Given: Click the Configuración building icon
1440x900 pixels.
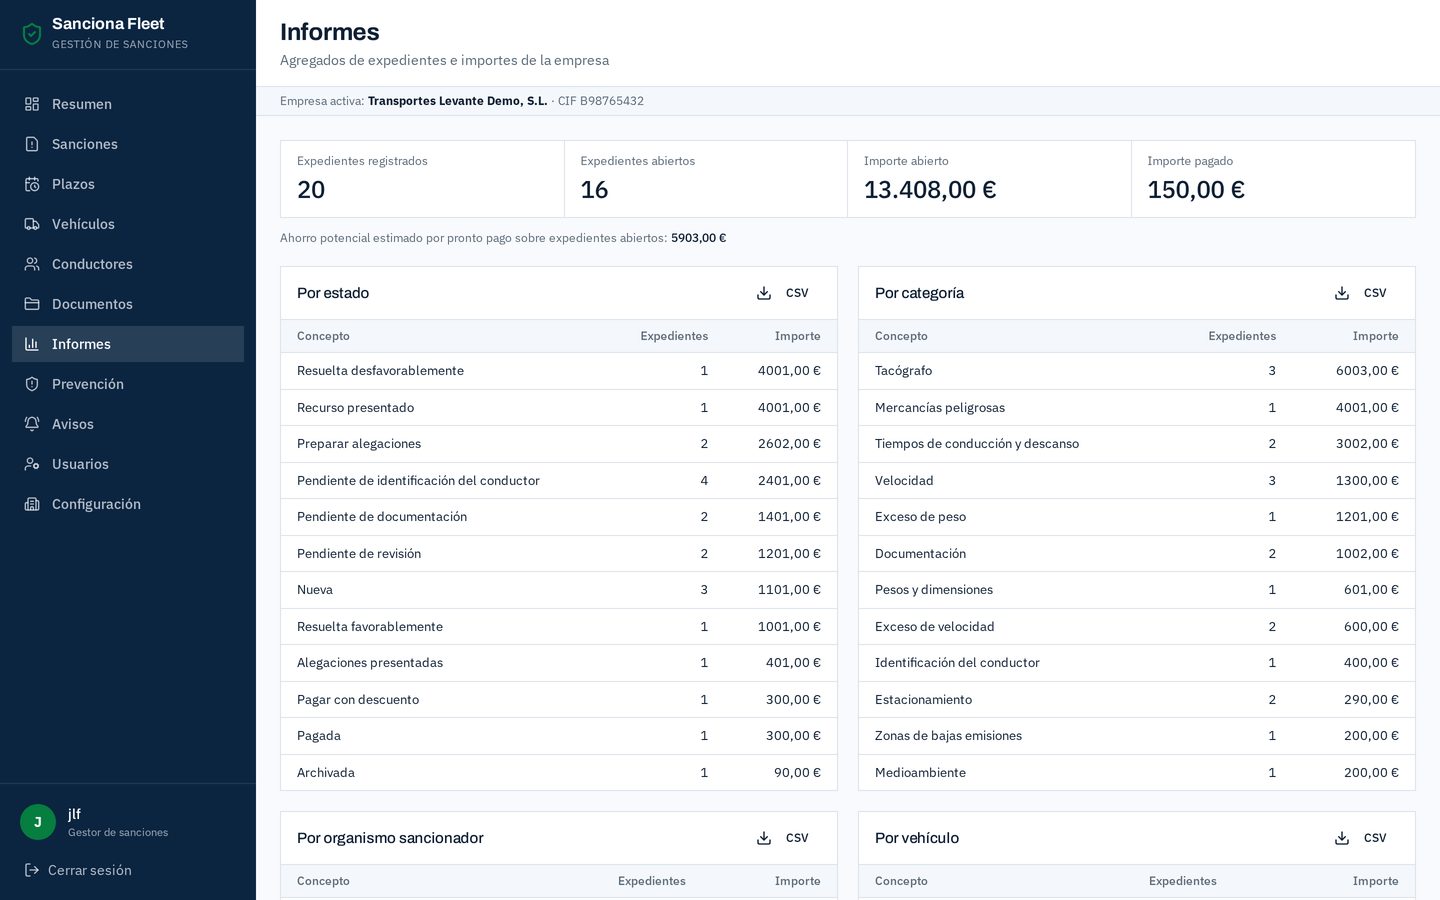Looking at the screenshot, I should coord(32,504).
